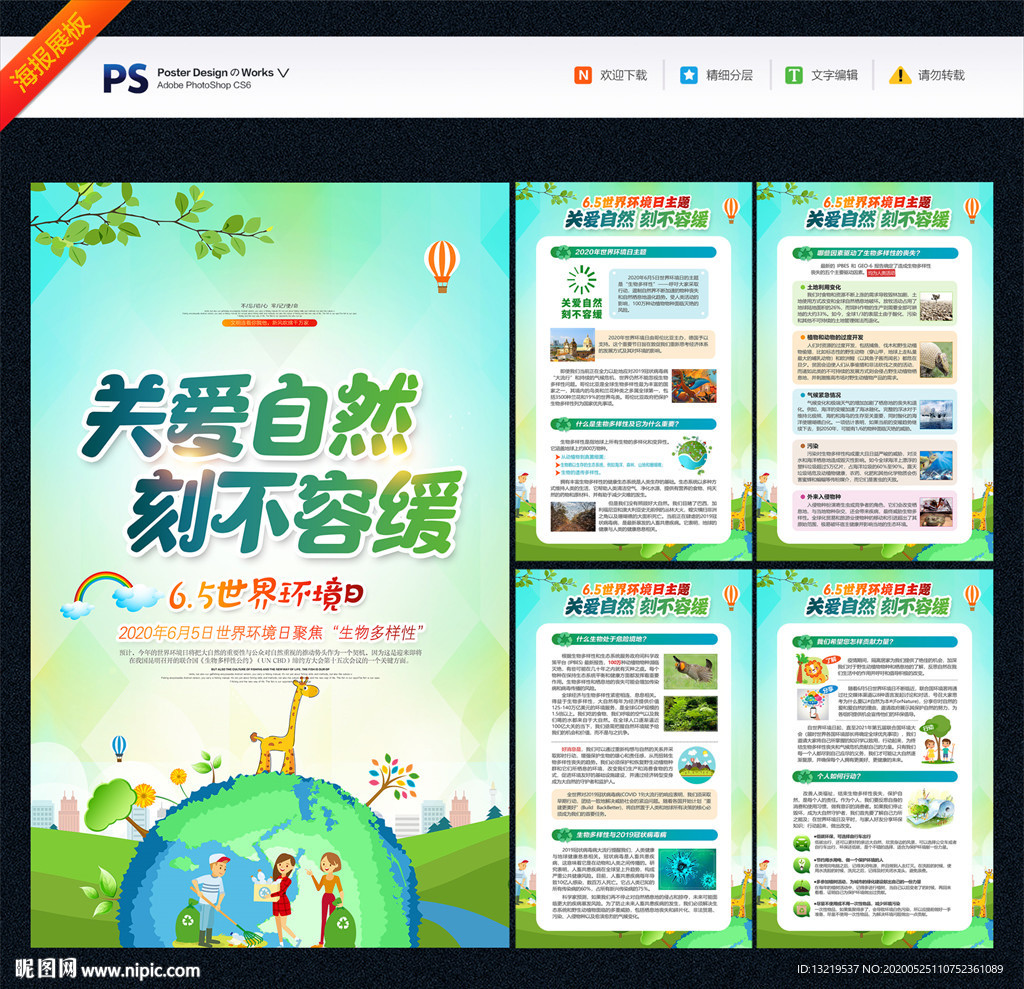
Task: Select the 我们希望您怎样贡献力量 panel thumbnail
Action: click(874, 758)
